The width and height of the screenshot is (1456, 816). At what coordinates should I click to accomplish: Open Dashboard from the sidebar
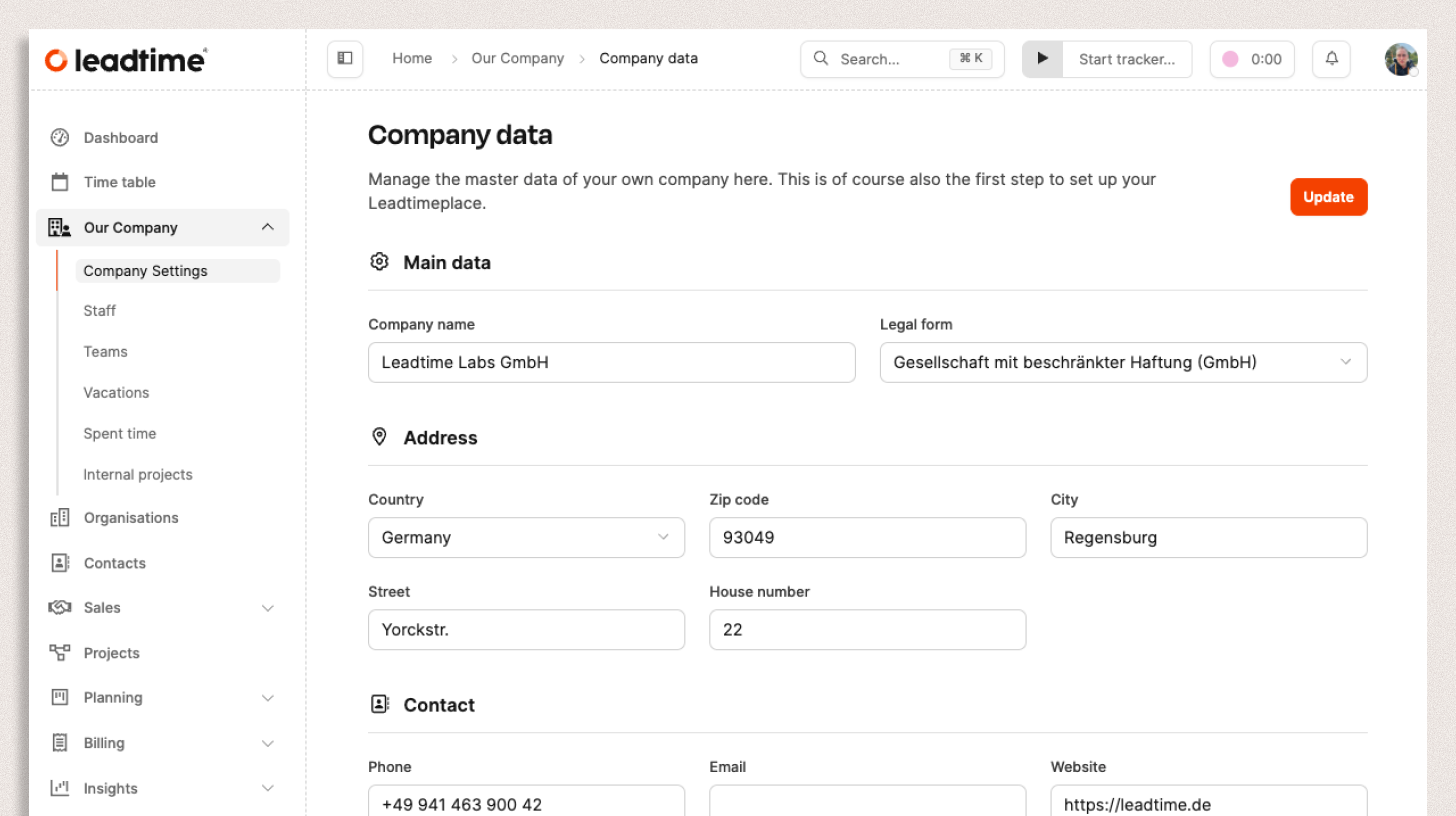pyautogui.click(x=120, y=138)
